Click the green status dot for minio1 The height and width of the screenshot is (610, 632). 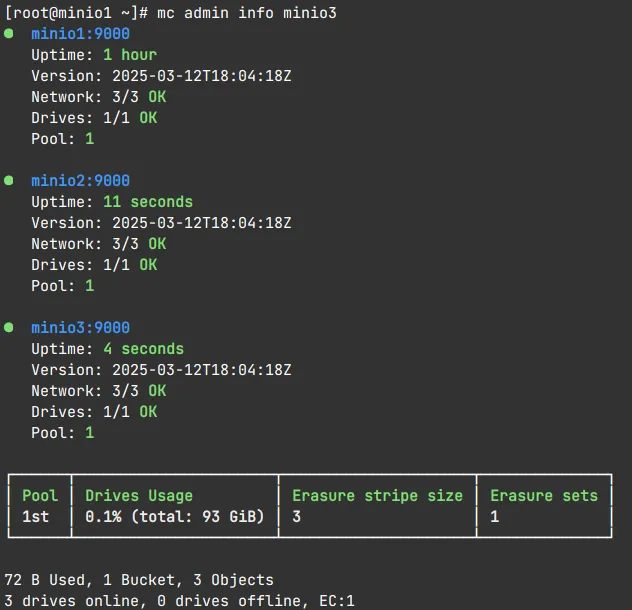coord(8,33)
